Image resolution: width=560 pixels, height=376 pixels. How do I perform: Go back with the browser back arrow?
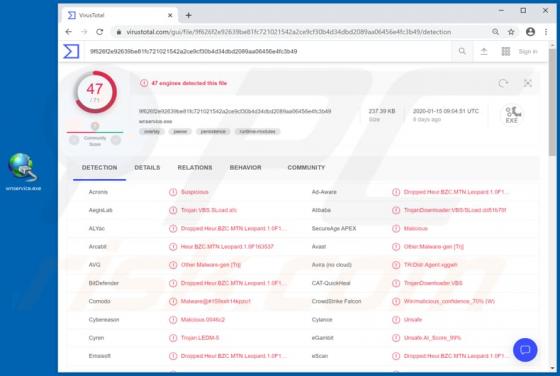pos(69,32)
